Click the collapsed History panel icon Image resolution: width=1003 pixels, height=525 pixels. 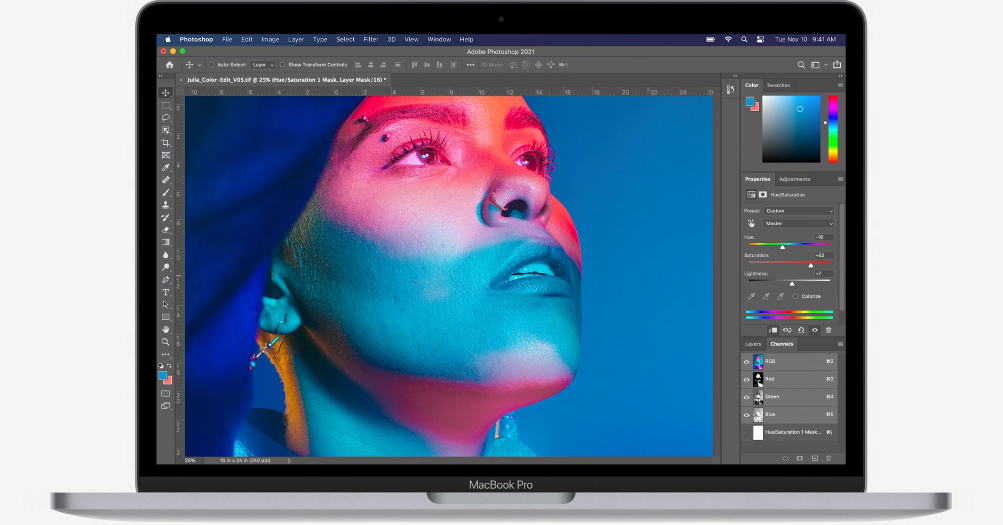(x=731, y=90)
